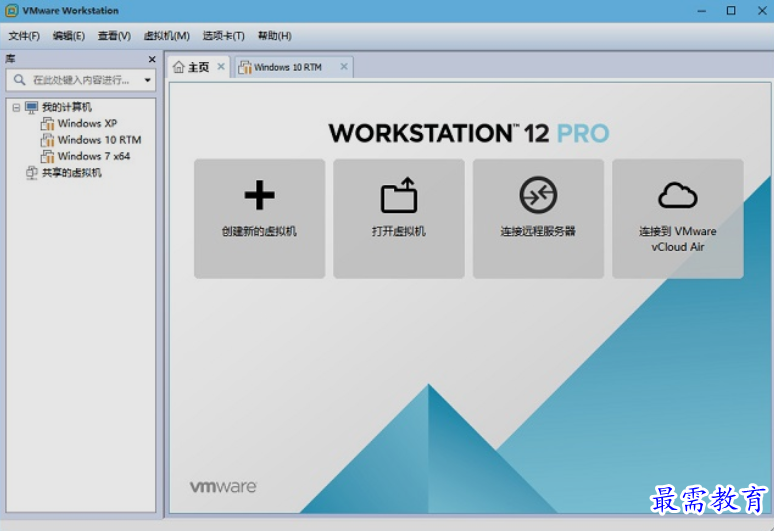
Task: Click the Windows XP virtual machine icon in library
Action: coord(47,123)
